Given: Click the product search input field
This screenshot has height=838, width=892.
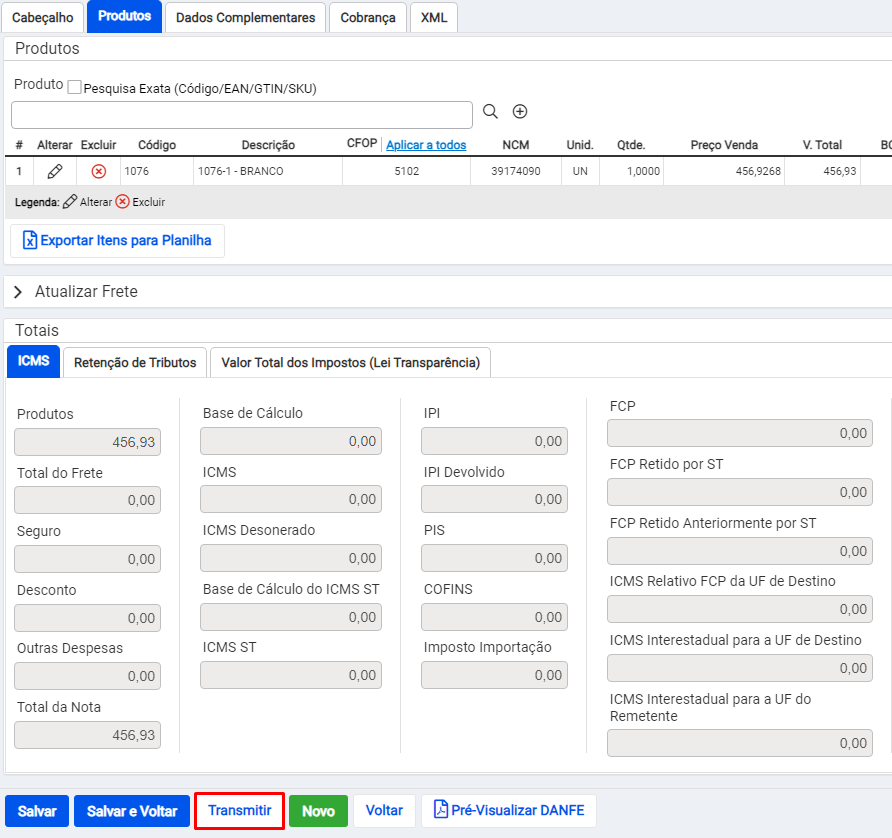Looking at the screenshot, I should coord(242,115).
